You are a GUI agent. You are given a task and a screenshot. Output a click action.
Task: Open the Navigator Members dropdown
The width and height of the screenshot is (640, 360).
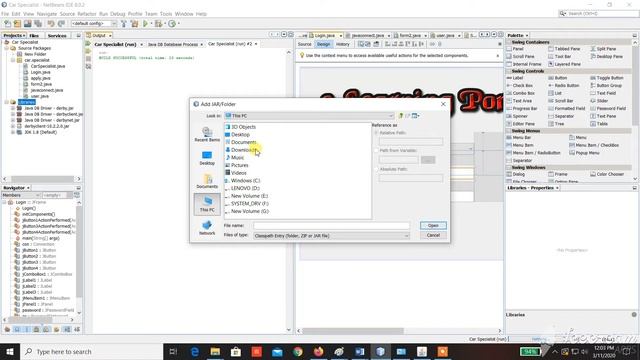coord(21,196)
